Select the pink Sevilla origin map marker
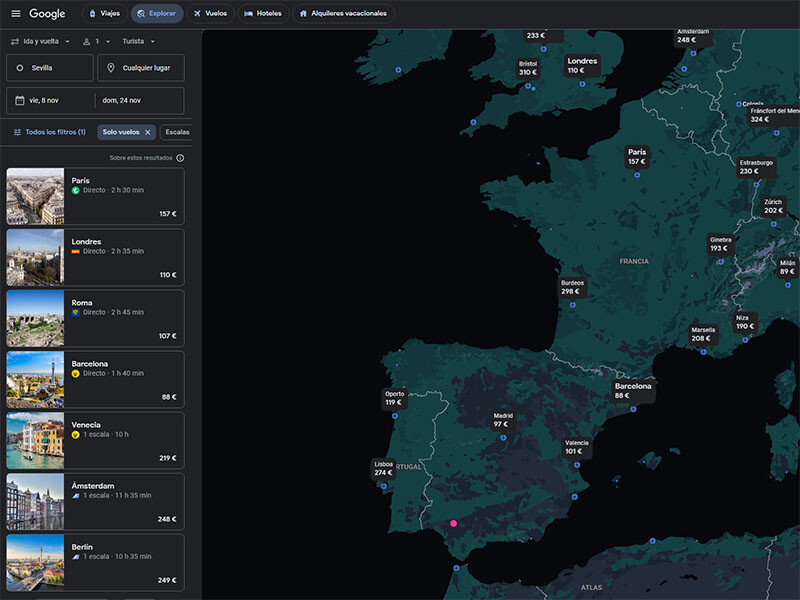Image resolution: width=800 pixels, height=600 pixels. pyautogui.click(x=454, y=523)
